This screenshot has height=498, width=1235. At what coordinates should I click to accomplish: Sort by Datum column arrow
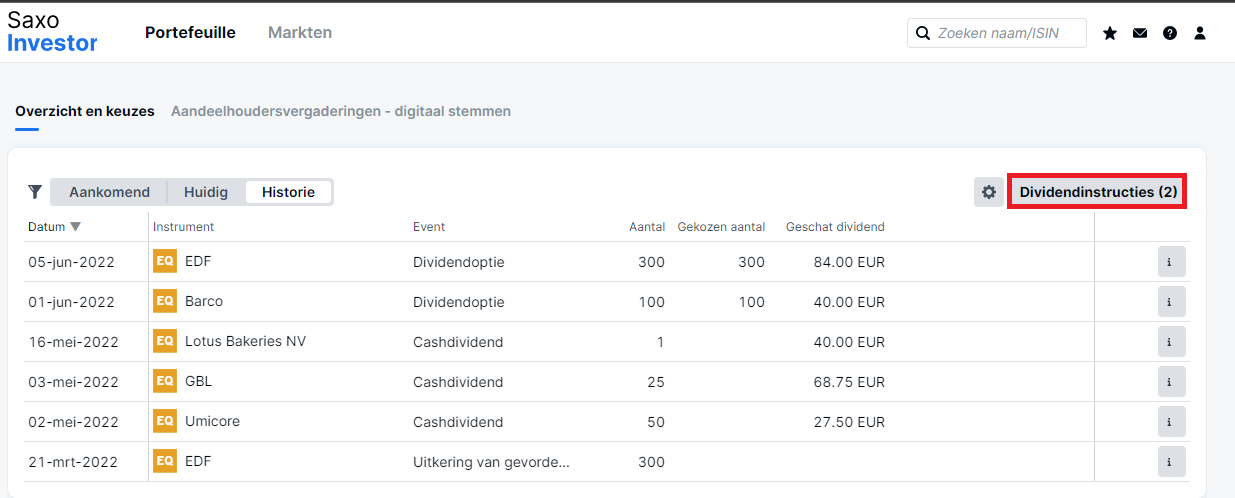click(76, 227)
